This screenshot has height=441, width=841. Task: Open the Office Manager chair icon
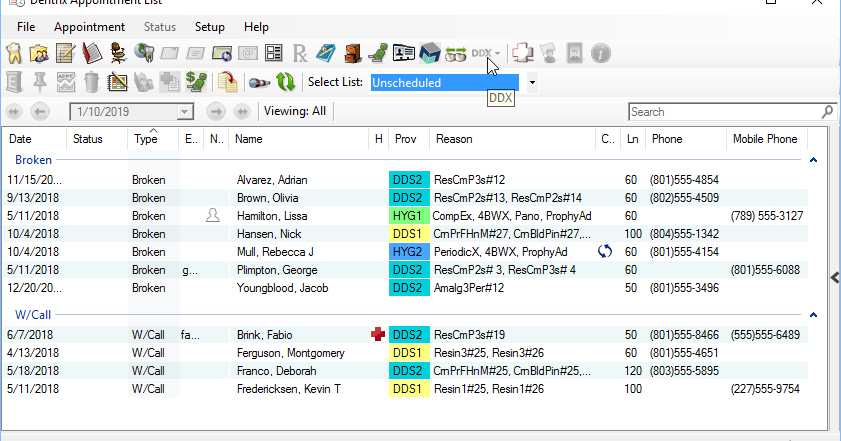coord(118,53)
